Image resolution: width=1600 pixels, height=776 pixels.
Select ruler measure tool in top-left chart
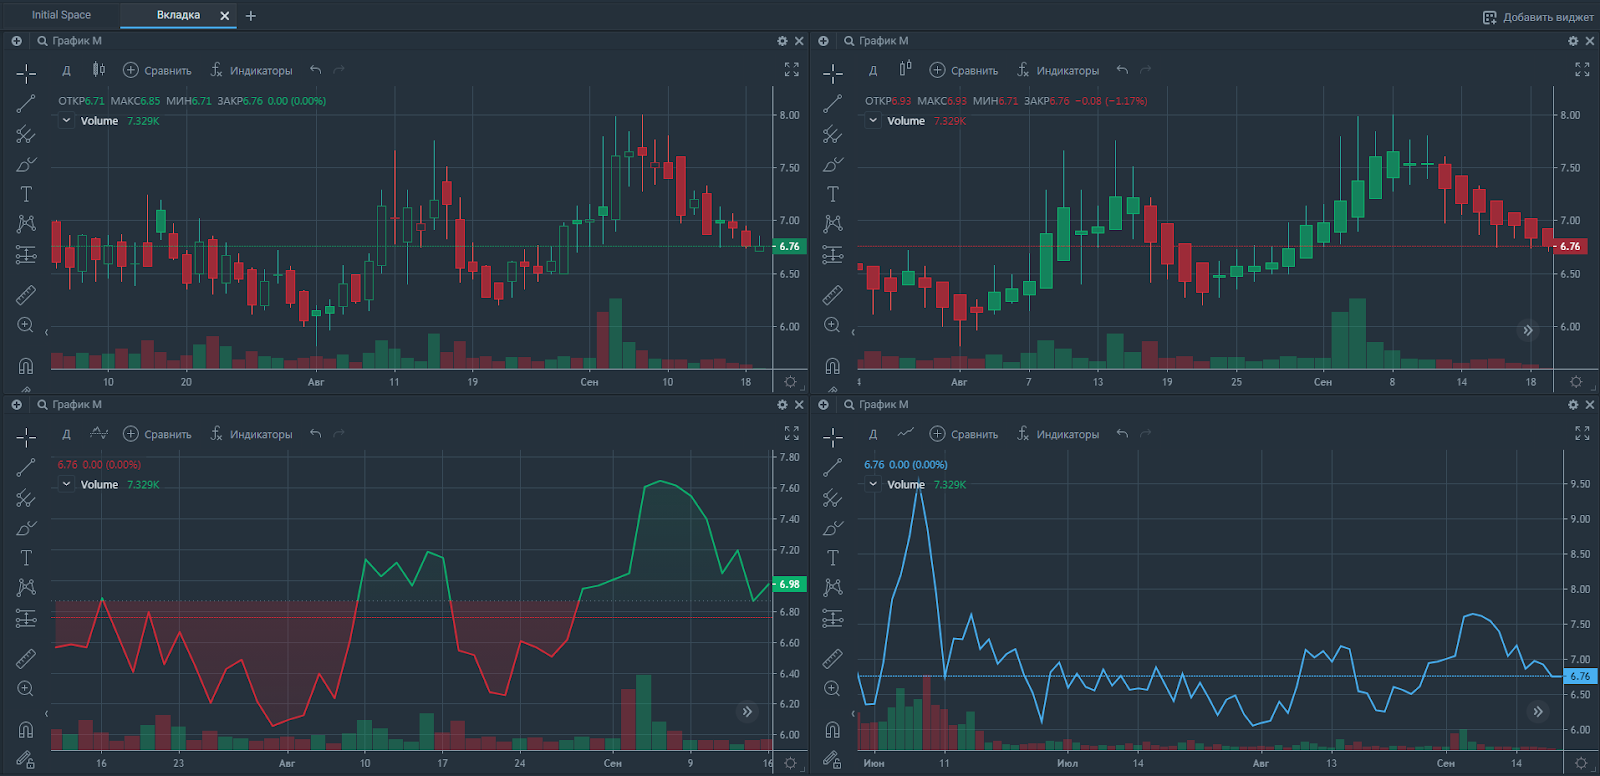26,295
